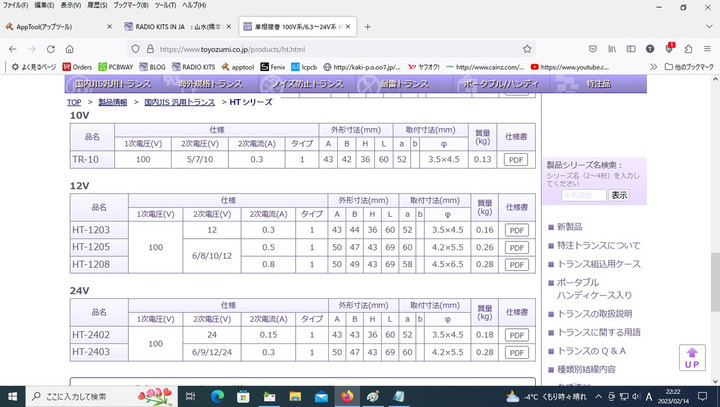
Task: Open the Windows Start menu
Action: point(12,396)
